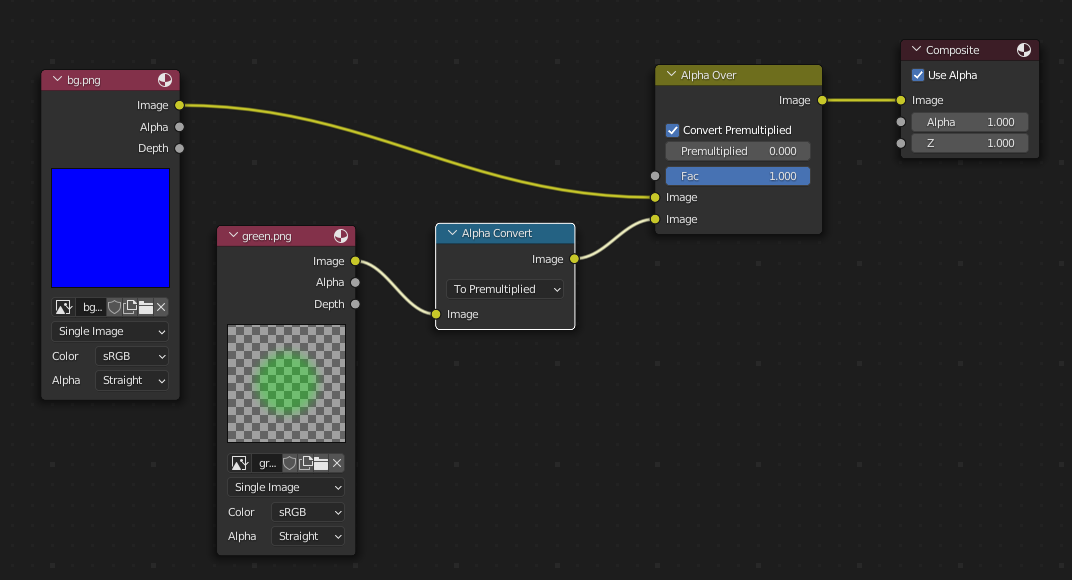Image resolution: width=1072 pixels, height=580 pixels.
Task: Disable the Use Alpha checkbox
Action: coord(918,75)
